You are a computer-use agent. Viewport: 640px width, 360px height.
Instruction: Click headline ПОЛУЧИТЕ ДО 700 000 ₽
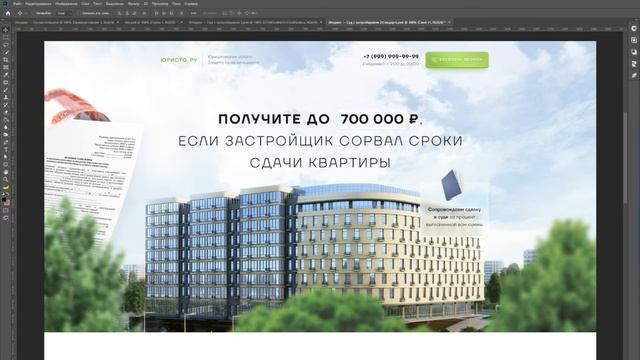[320, 119]
